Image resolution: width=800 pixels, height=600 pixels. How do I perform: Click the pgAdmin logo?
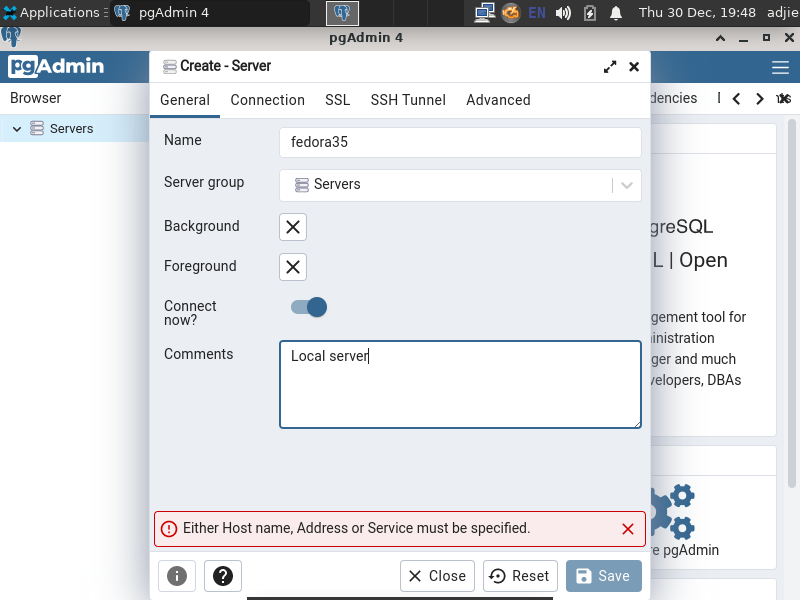coord(56,66)
